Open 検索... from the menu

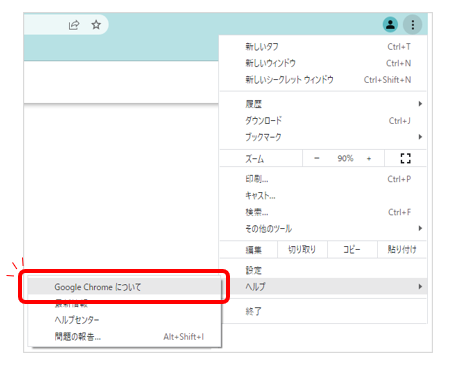pos(323,212)
